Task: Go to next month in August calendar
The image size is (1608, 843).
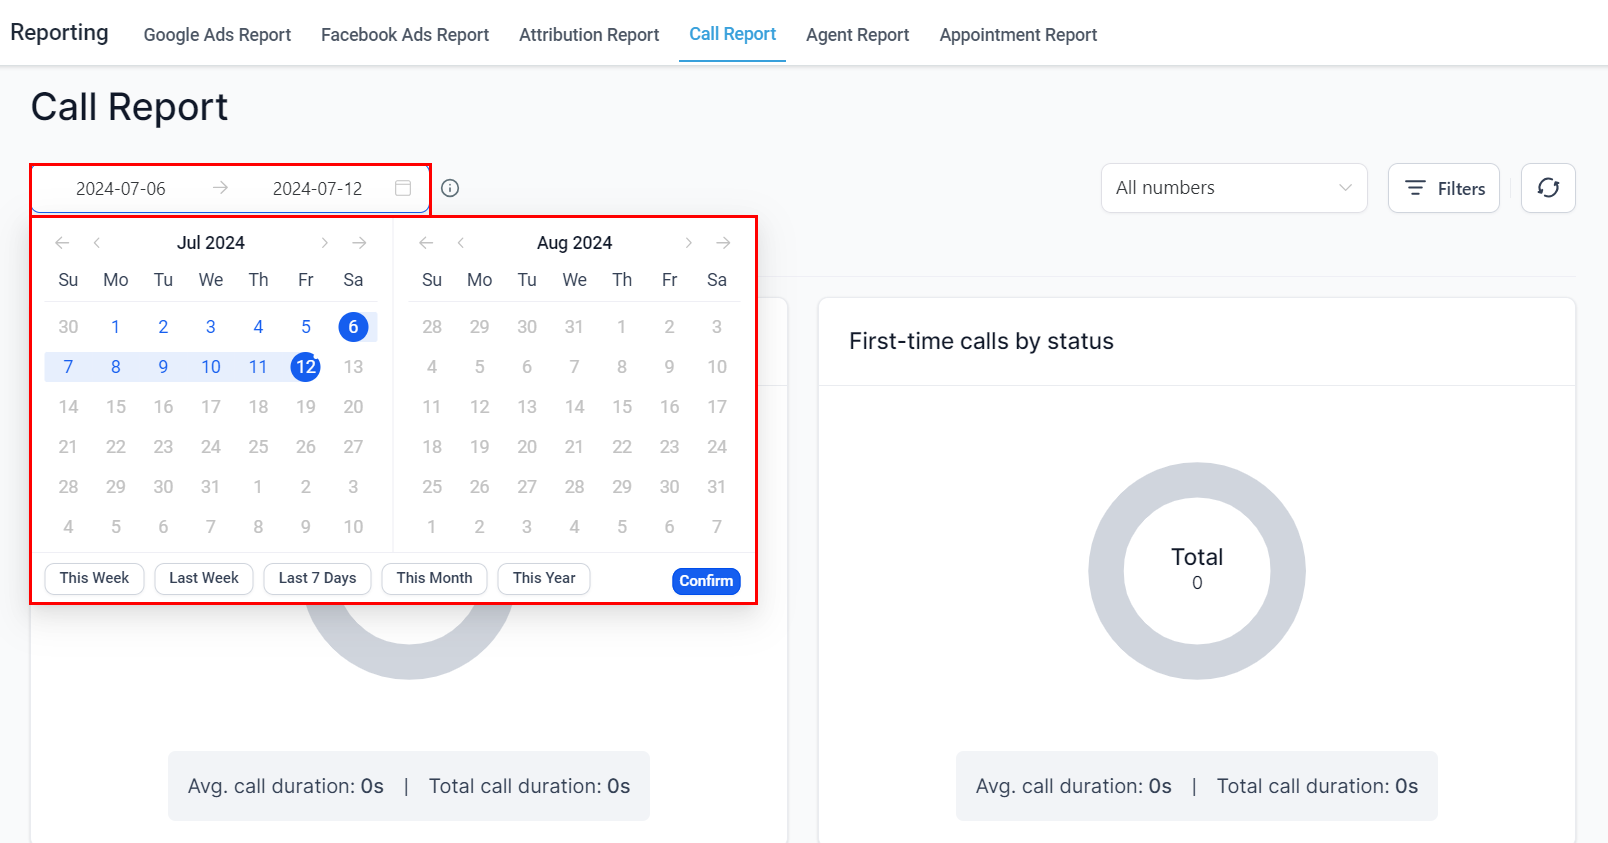Action: (688, 243)
